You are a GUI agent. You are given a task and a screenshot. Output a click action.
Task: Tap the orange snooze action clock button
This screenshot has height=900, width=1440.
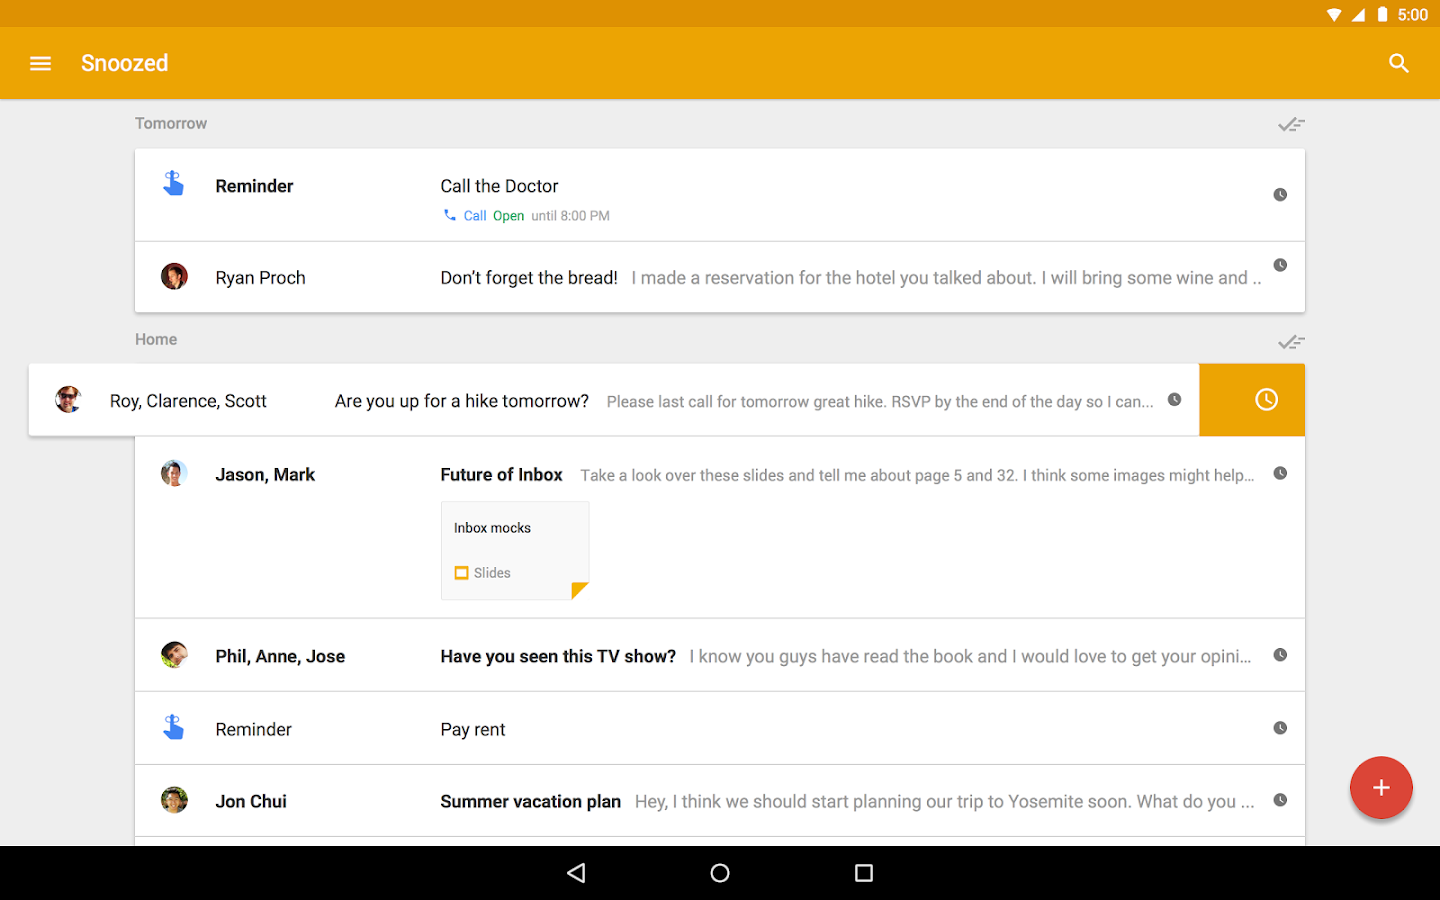[x=1252, y=400]
